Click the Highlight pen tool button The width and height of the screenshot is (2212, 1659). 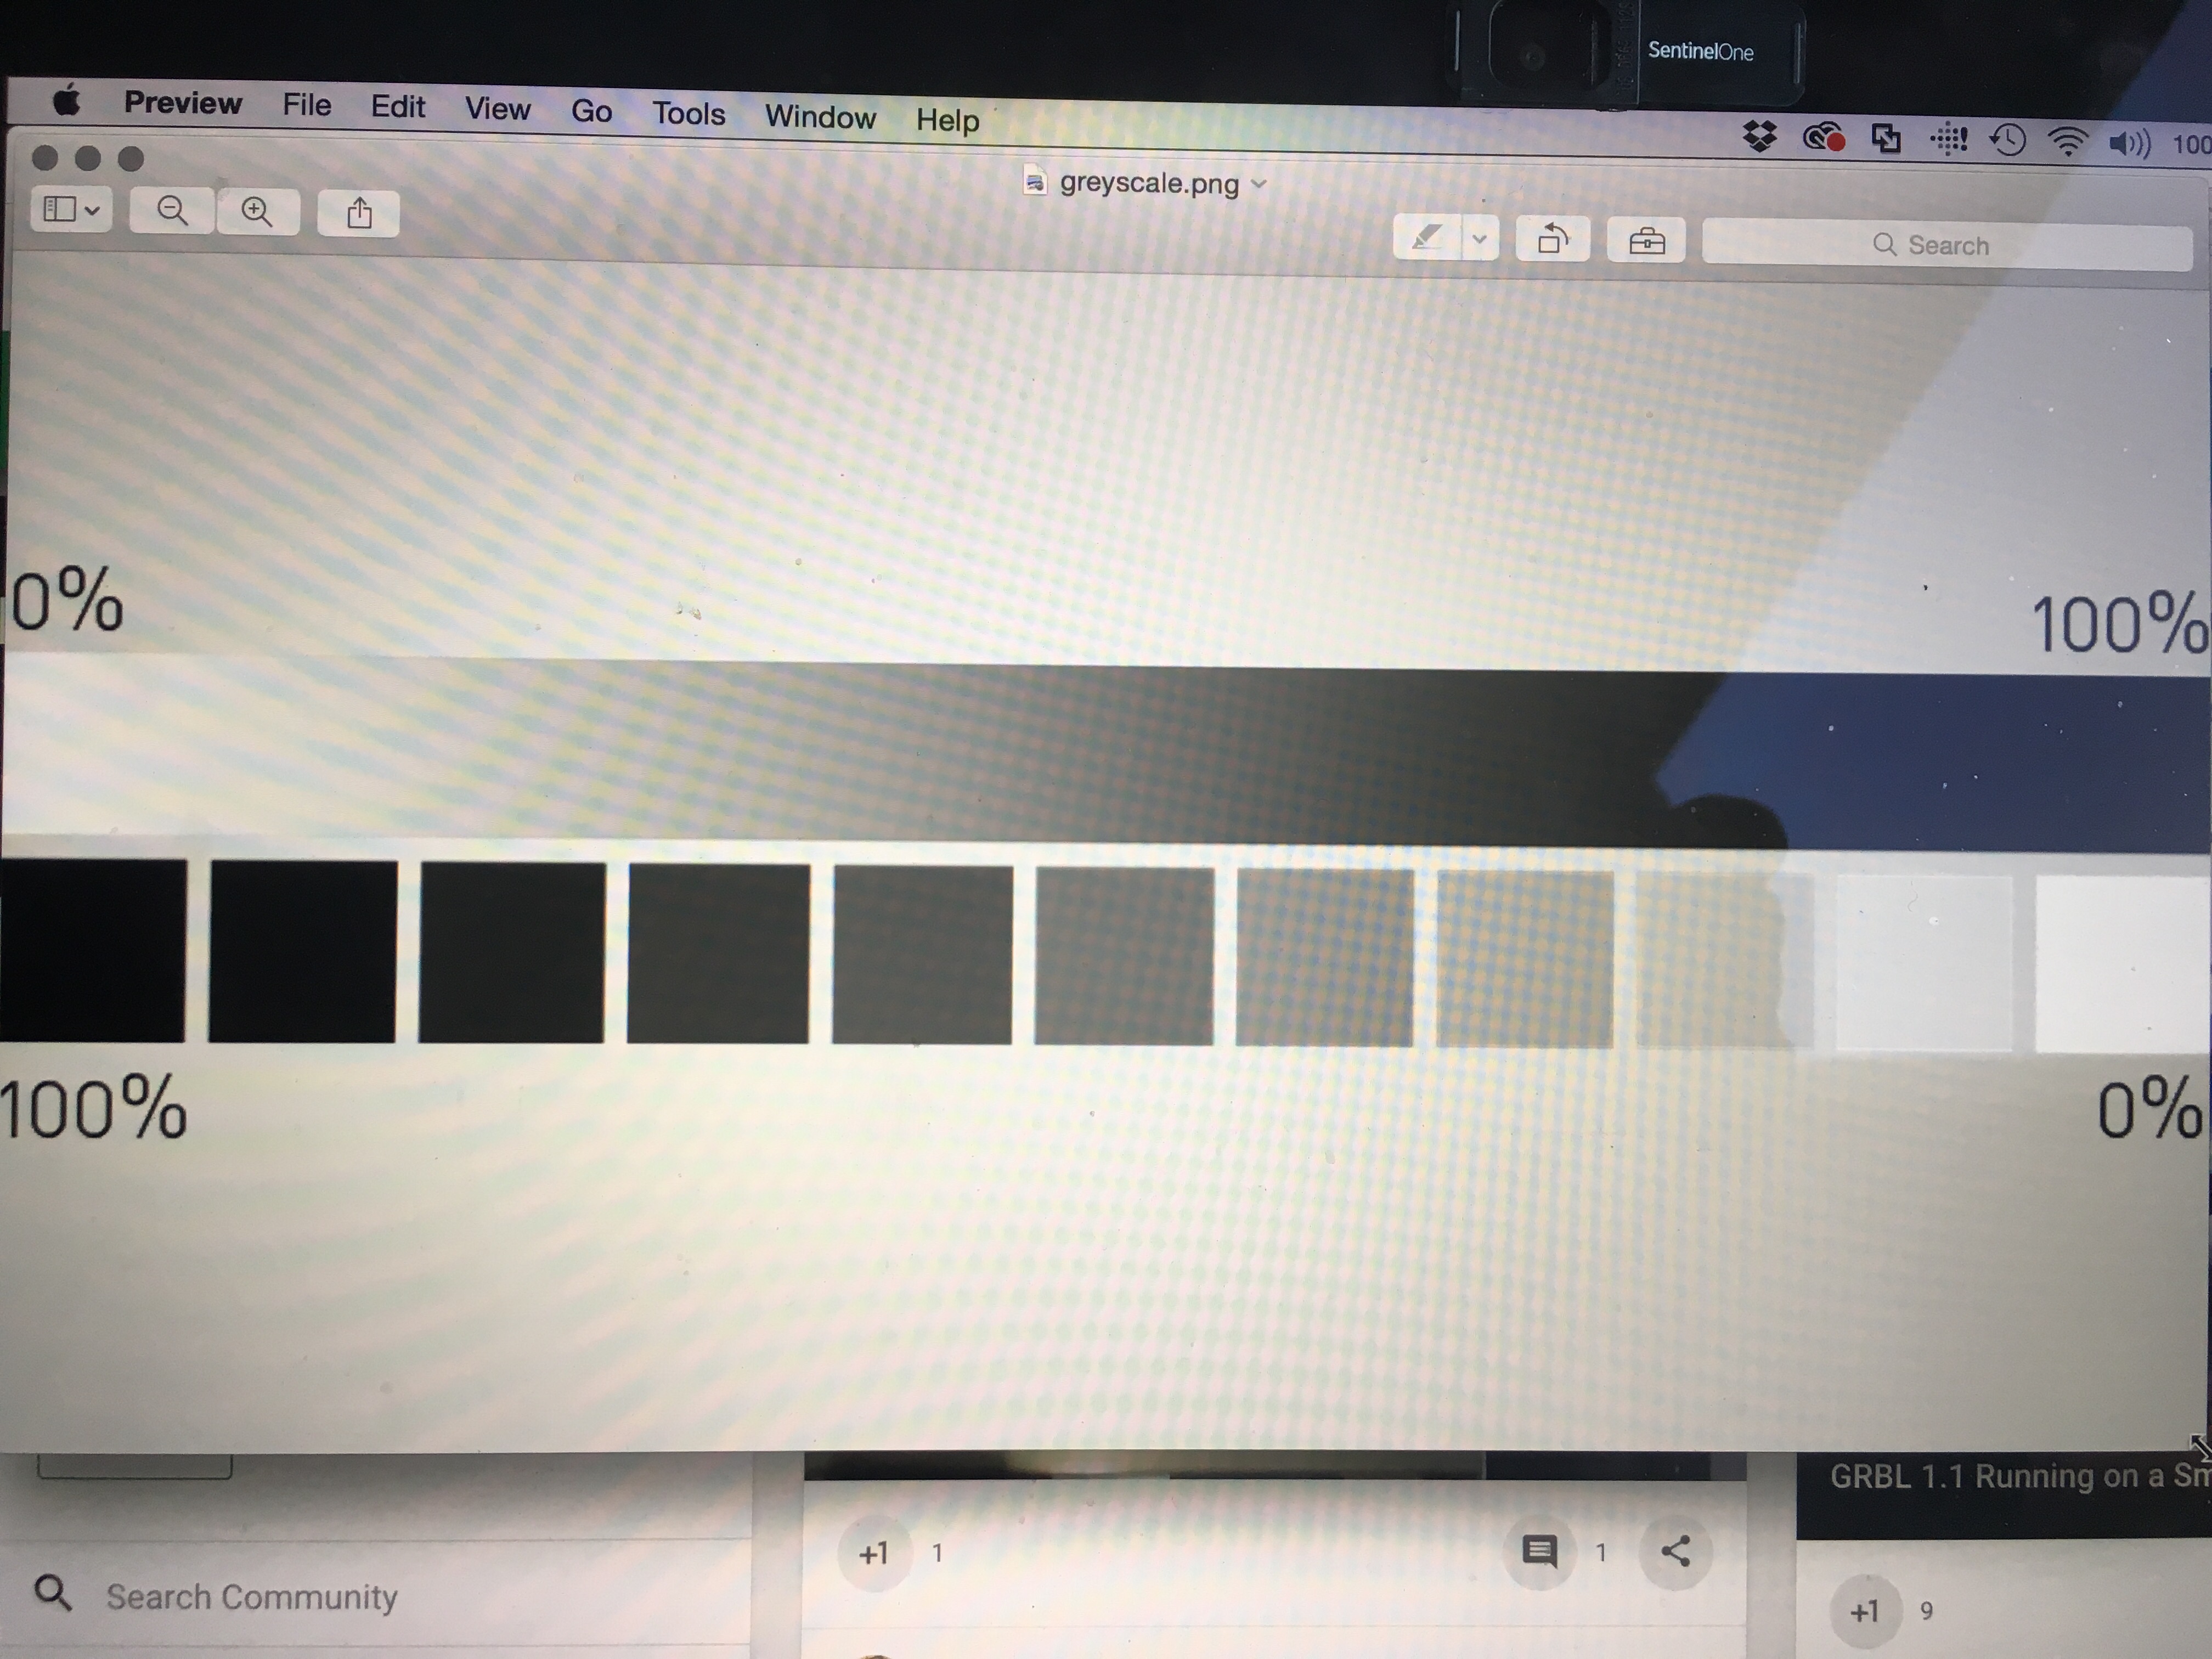[1427, 238]
